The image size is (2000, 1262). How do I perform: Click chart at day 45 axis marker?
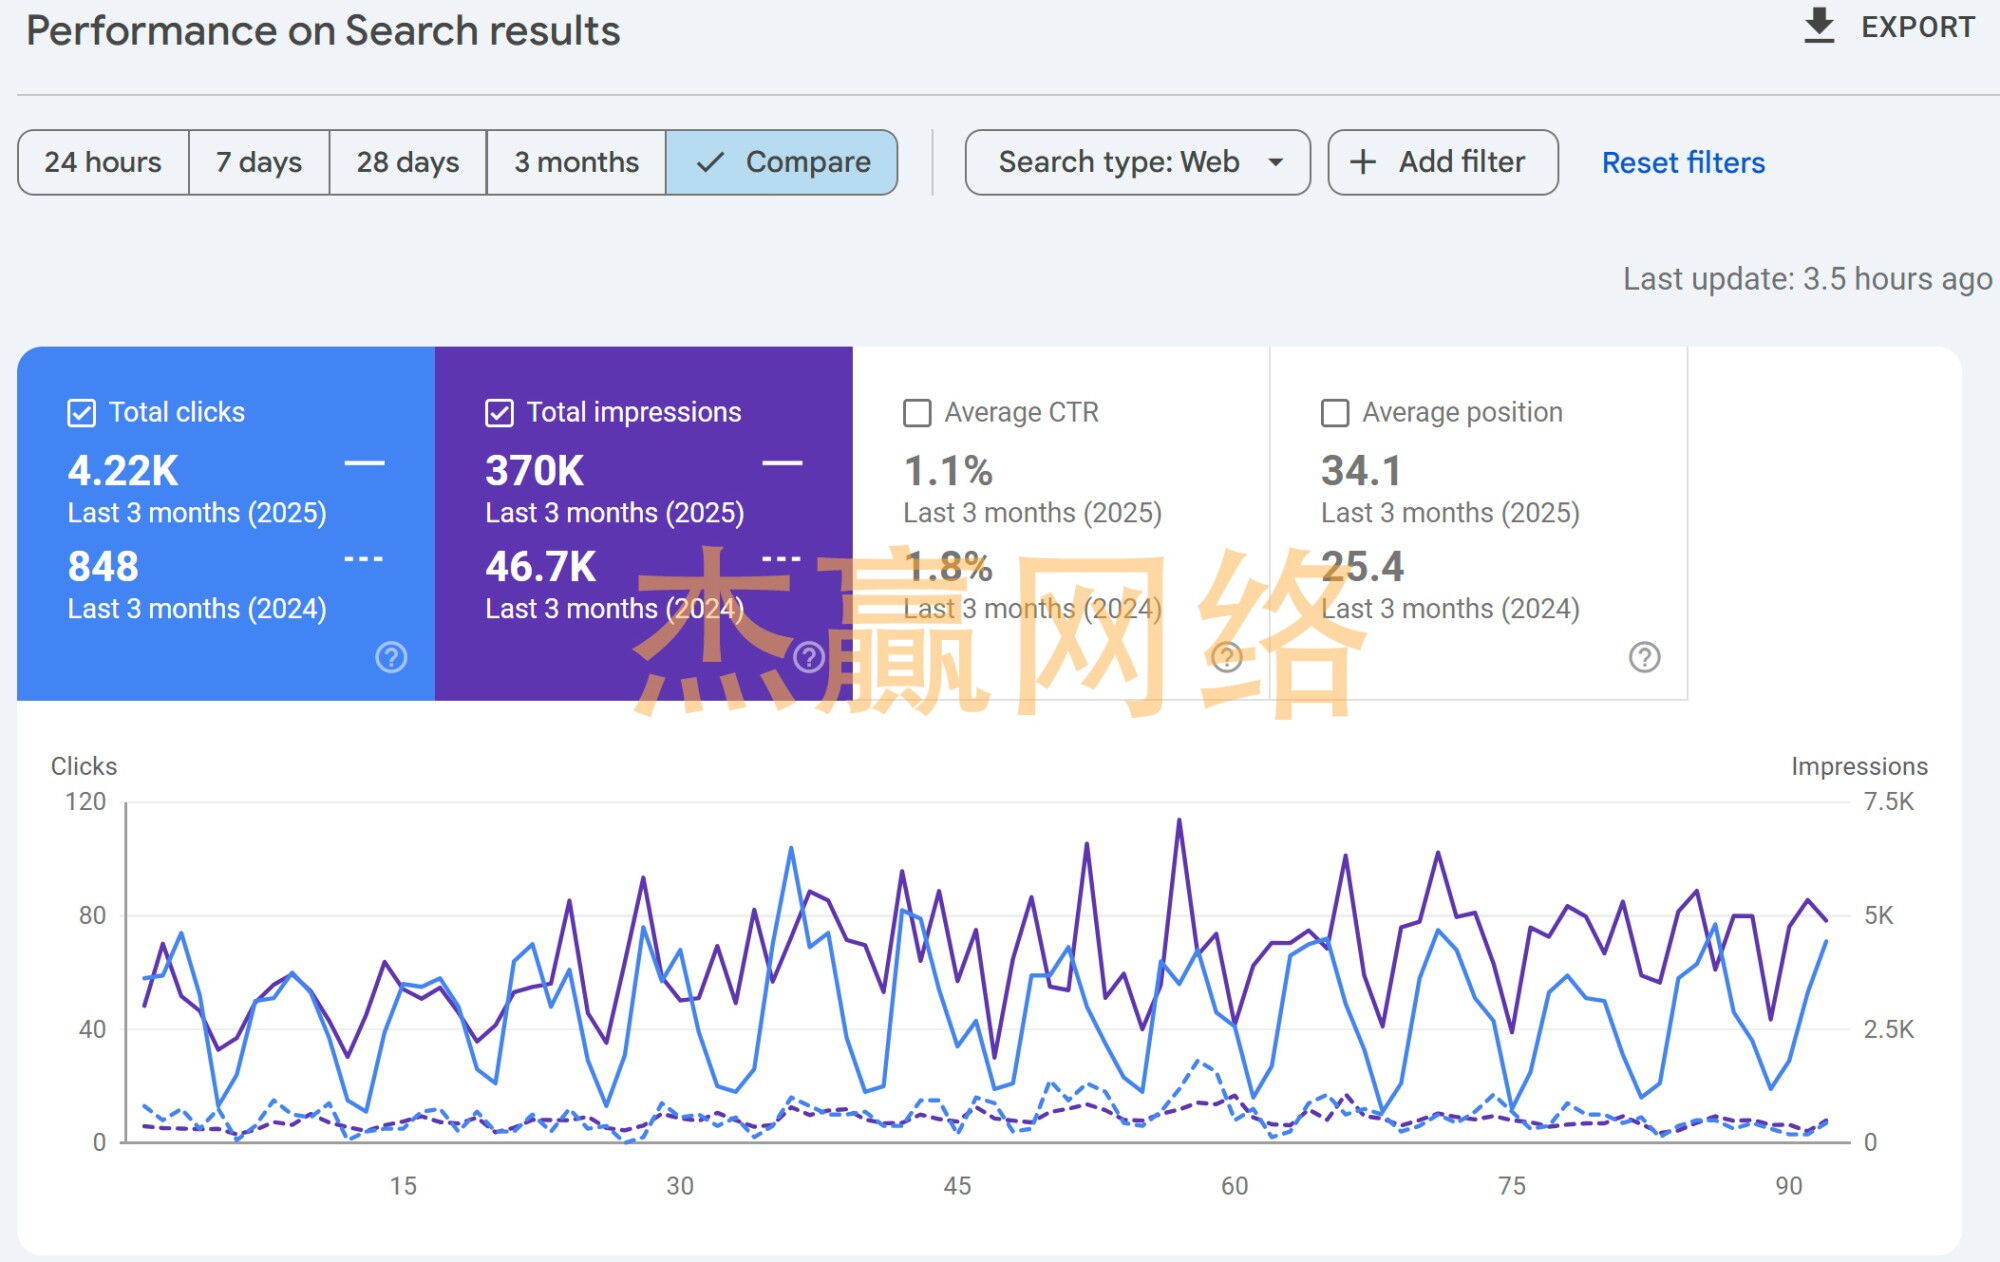(x=957, y=1185)
